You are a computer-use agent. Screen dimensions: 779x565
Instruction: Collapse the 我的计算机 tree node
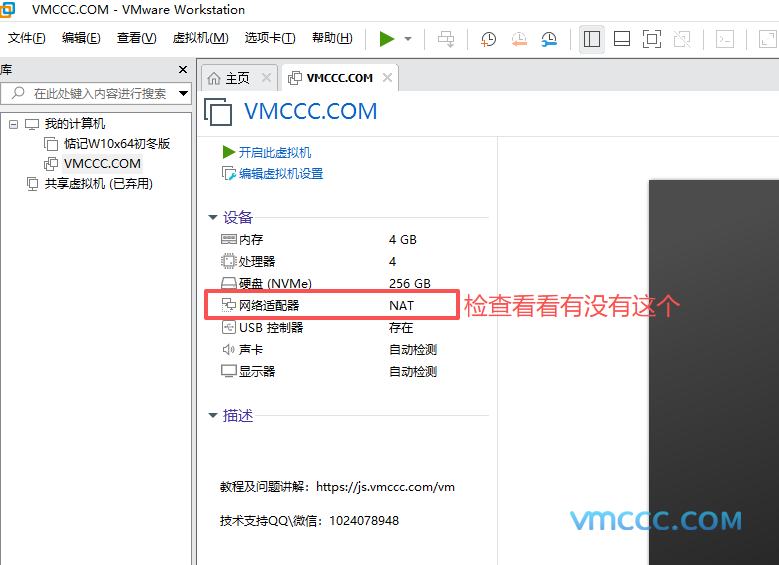(13, 124)
